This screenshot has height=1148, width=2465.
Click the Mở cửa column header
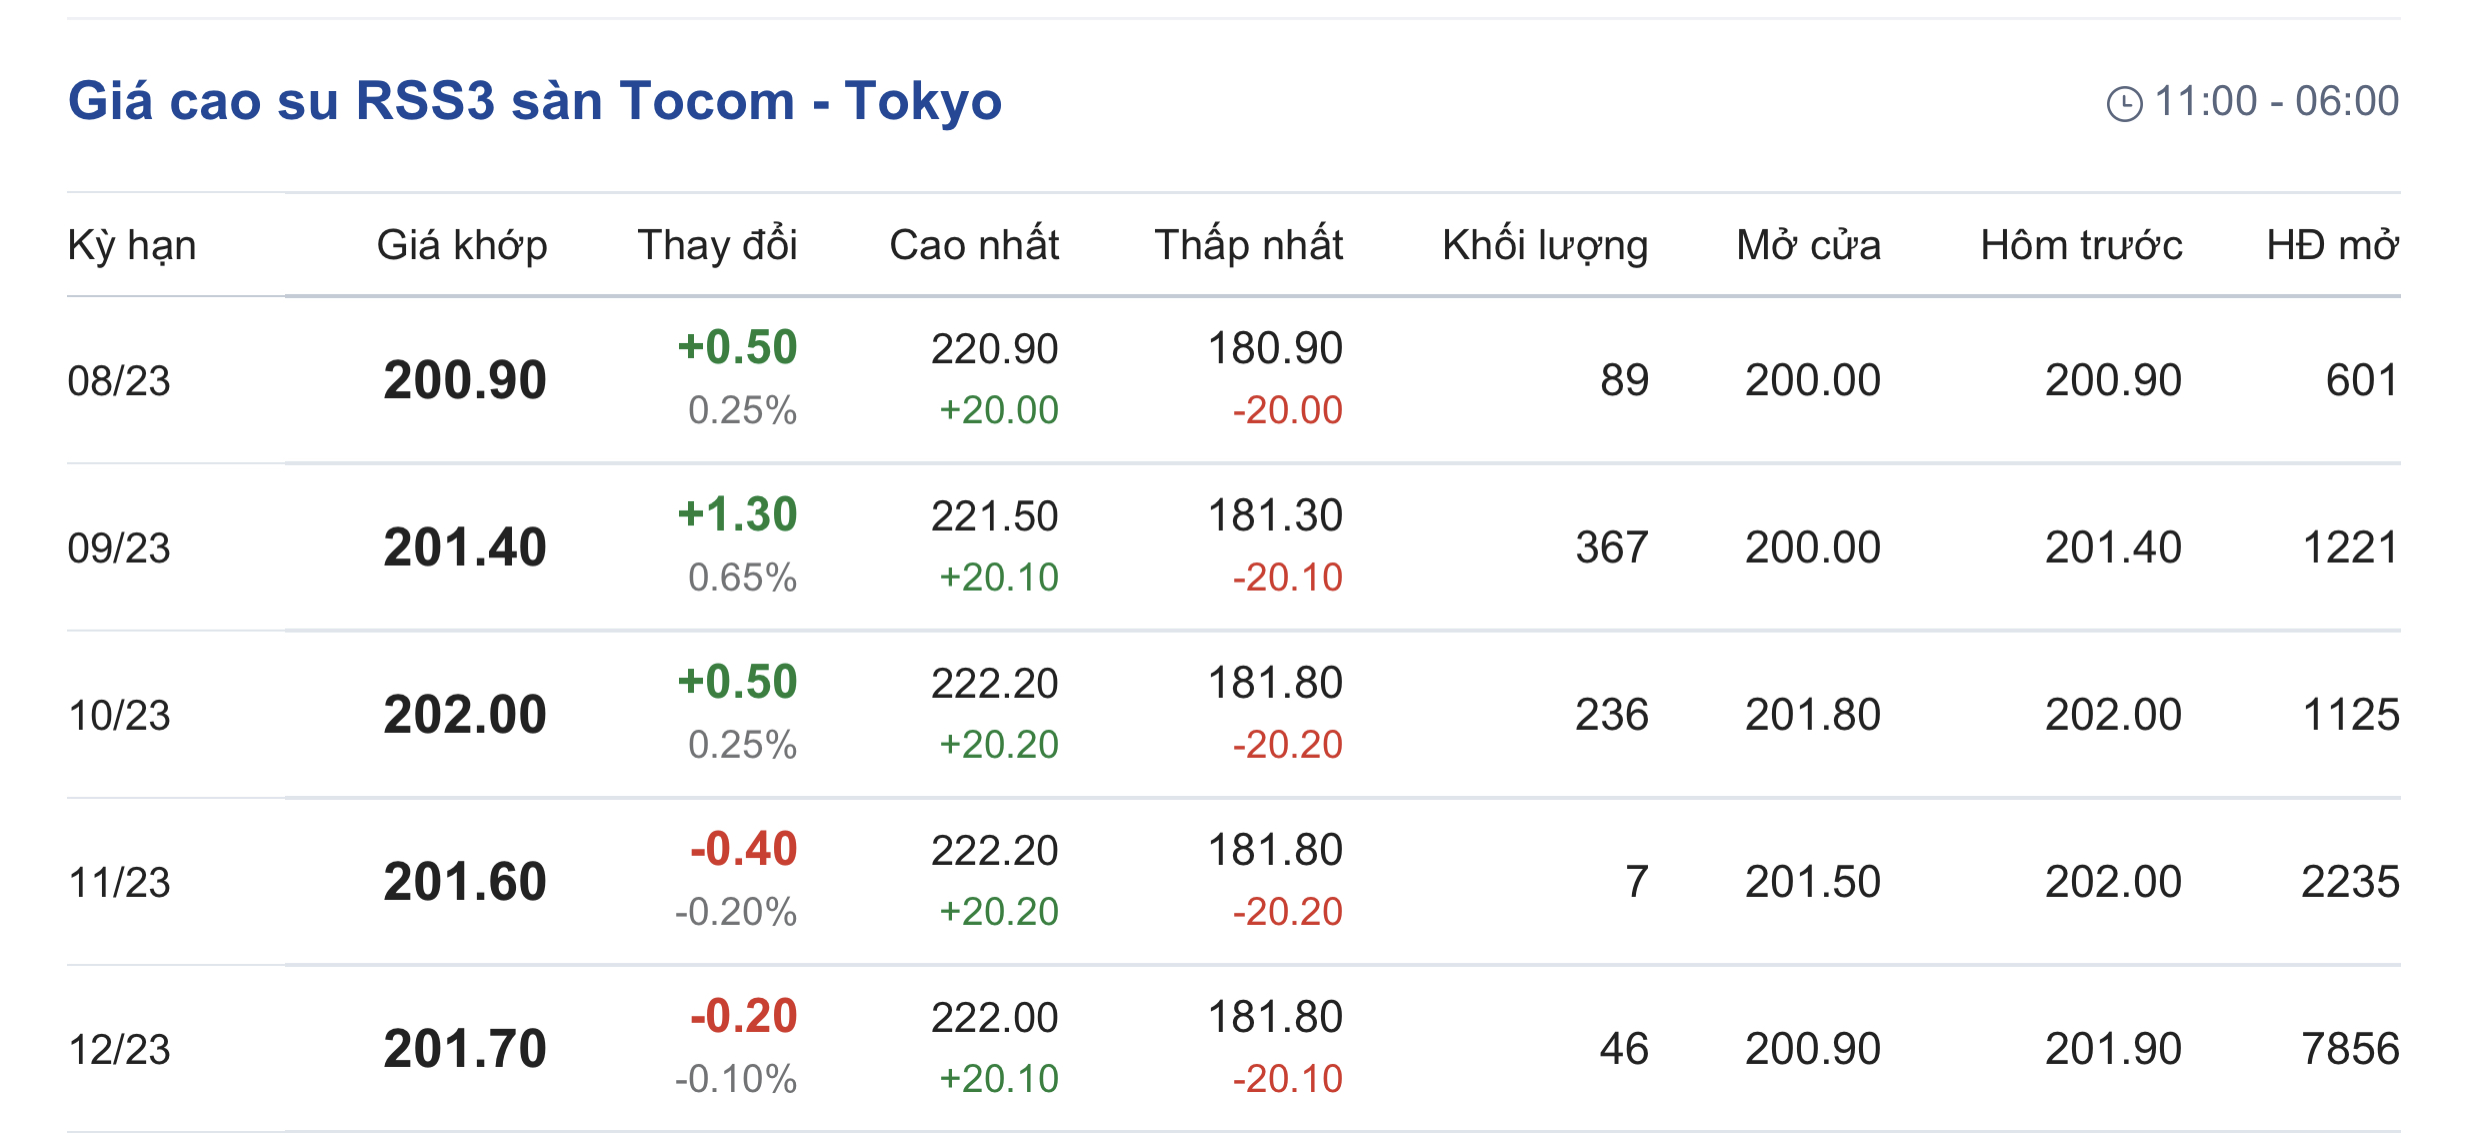1808,246
